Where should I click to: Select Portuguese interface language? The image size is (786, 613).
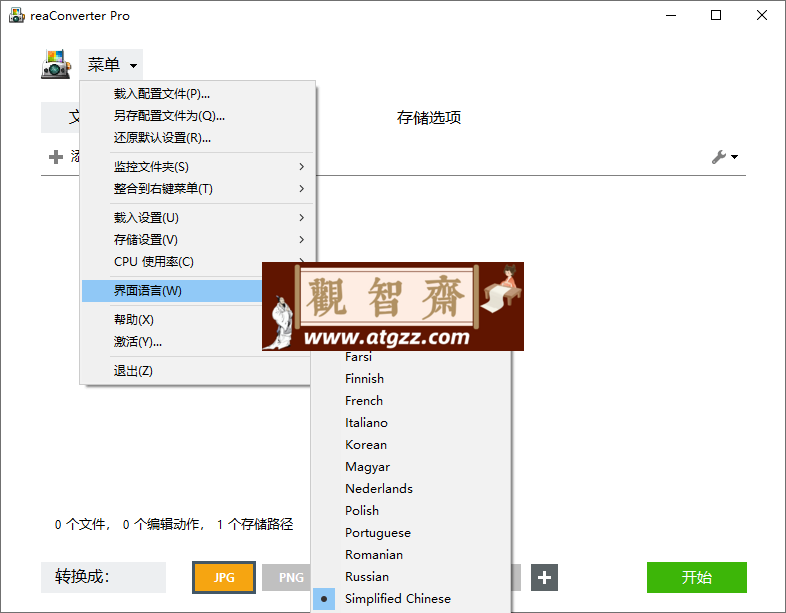[x=411, y=533]
